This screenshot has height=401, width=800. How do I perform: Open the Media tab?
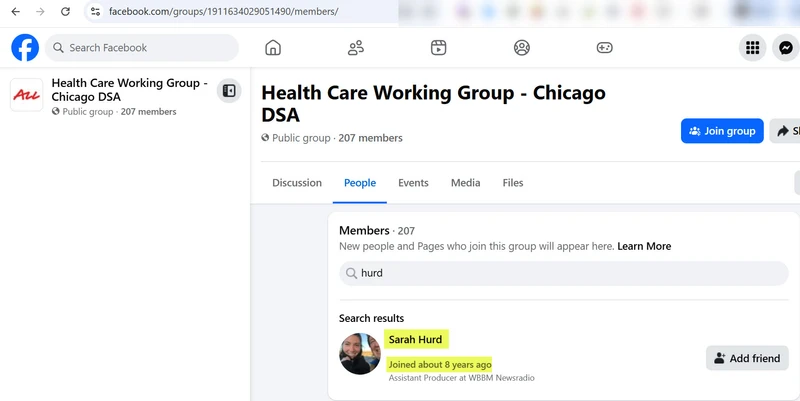coord(465,183)
